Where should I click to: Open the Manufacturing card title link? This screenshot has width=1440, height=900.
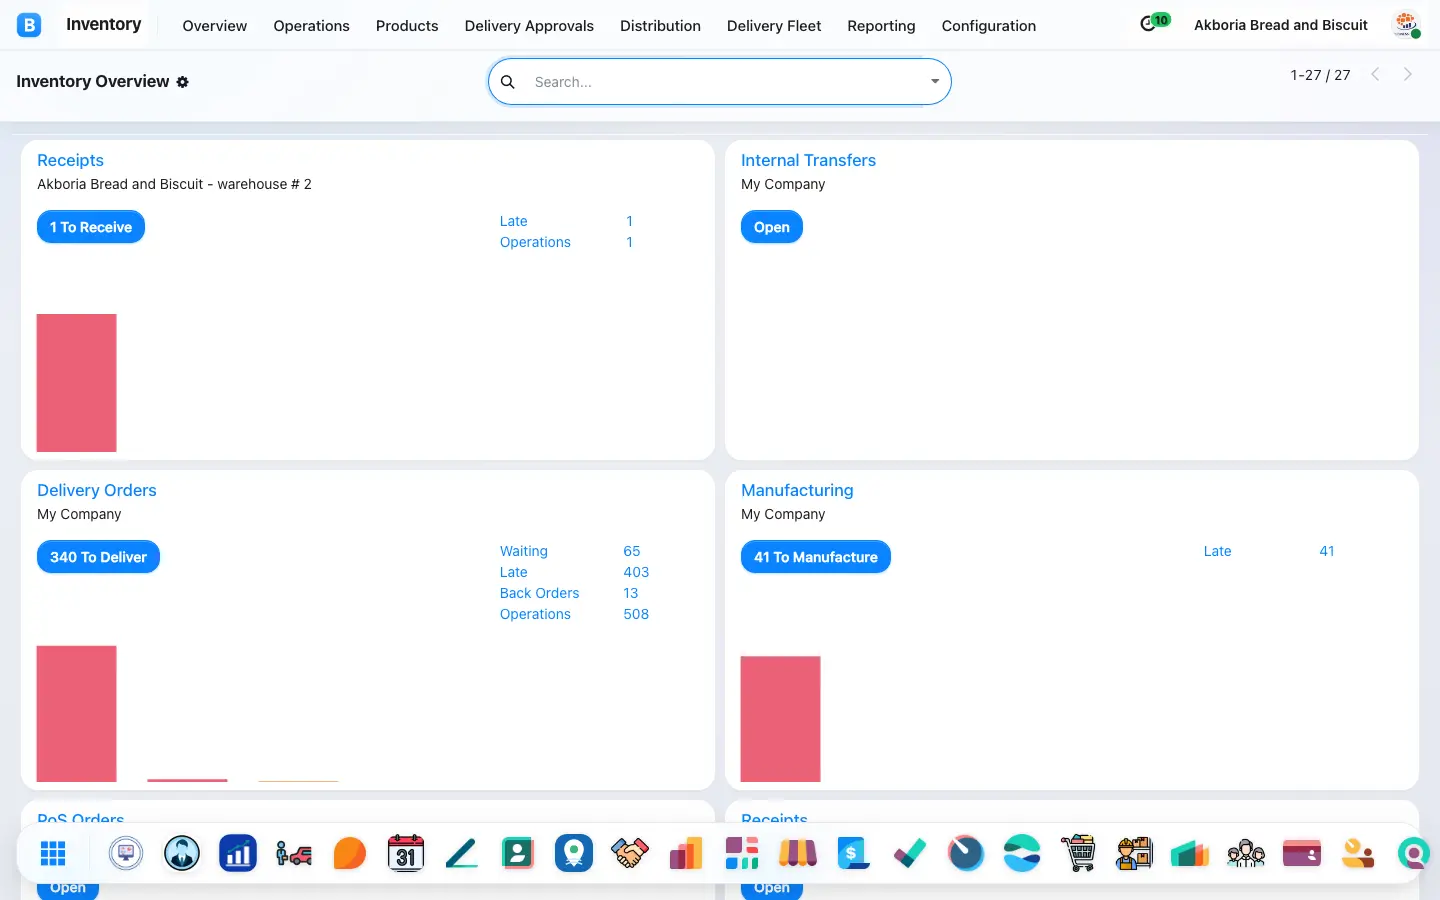pos(797,490)
